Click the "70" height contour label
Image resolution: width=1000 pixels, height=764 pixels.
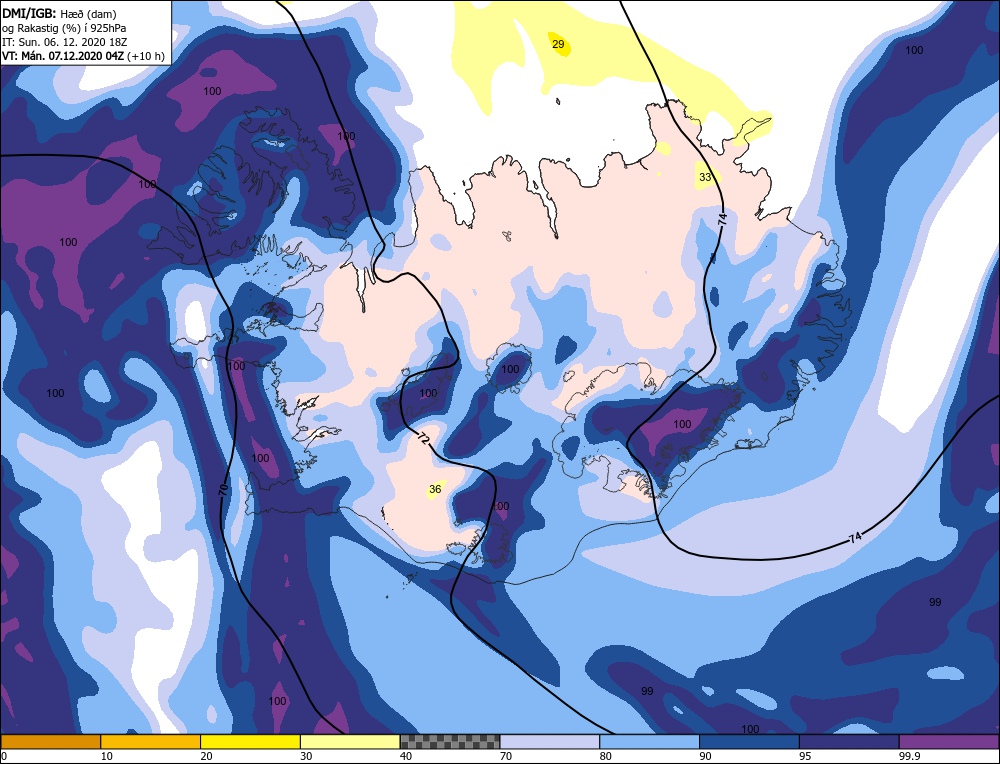coord(223,490)
